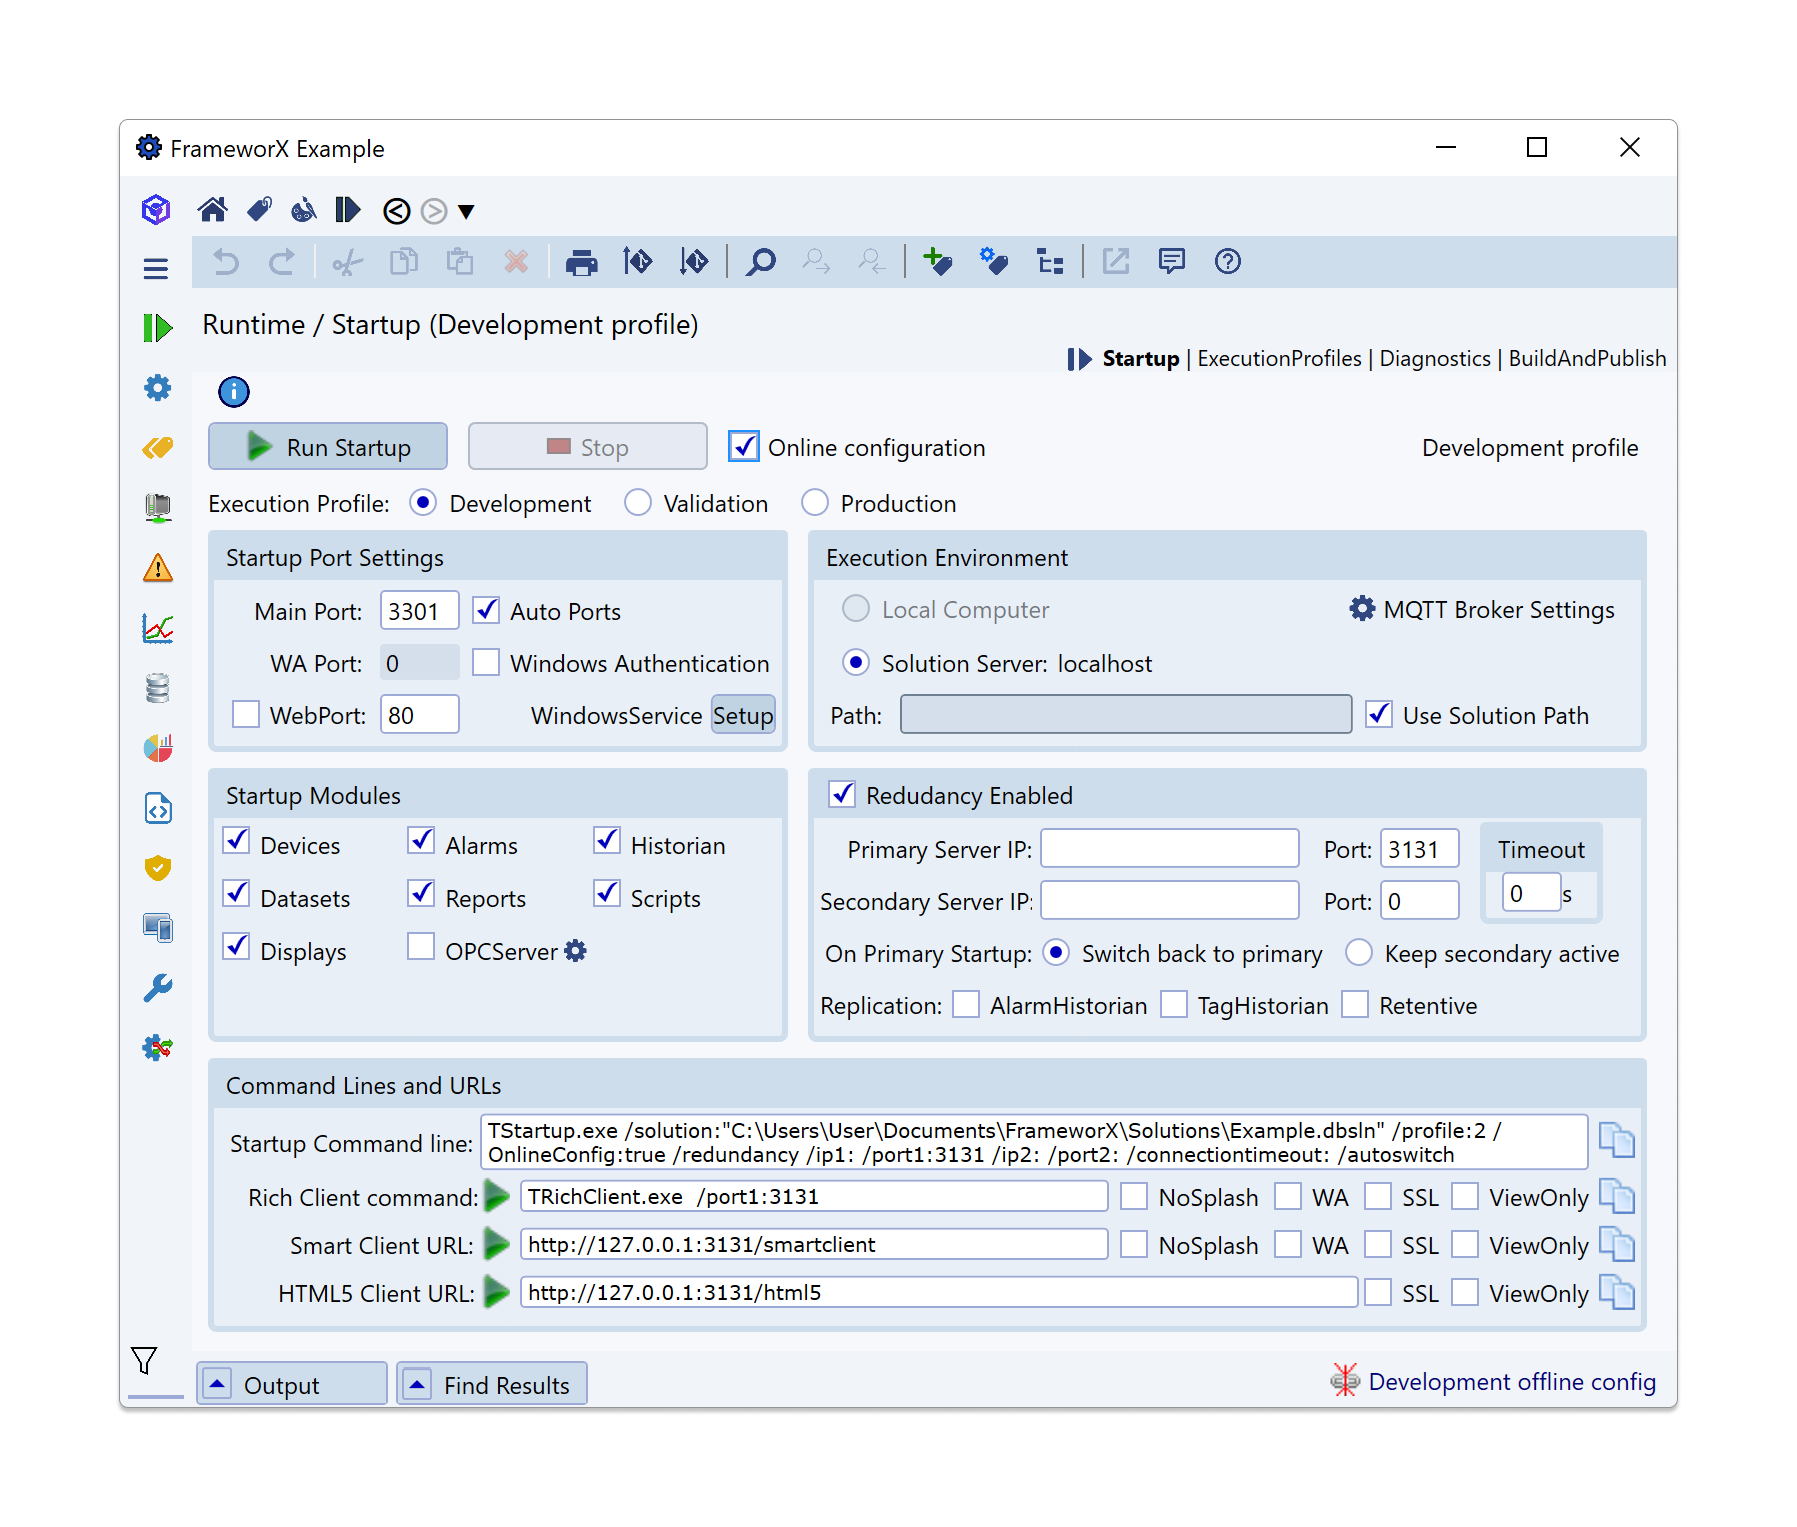
Task: Copy the Startup Command line text
Action: click(1616, 1141)
